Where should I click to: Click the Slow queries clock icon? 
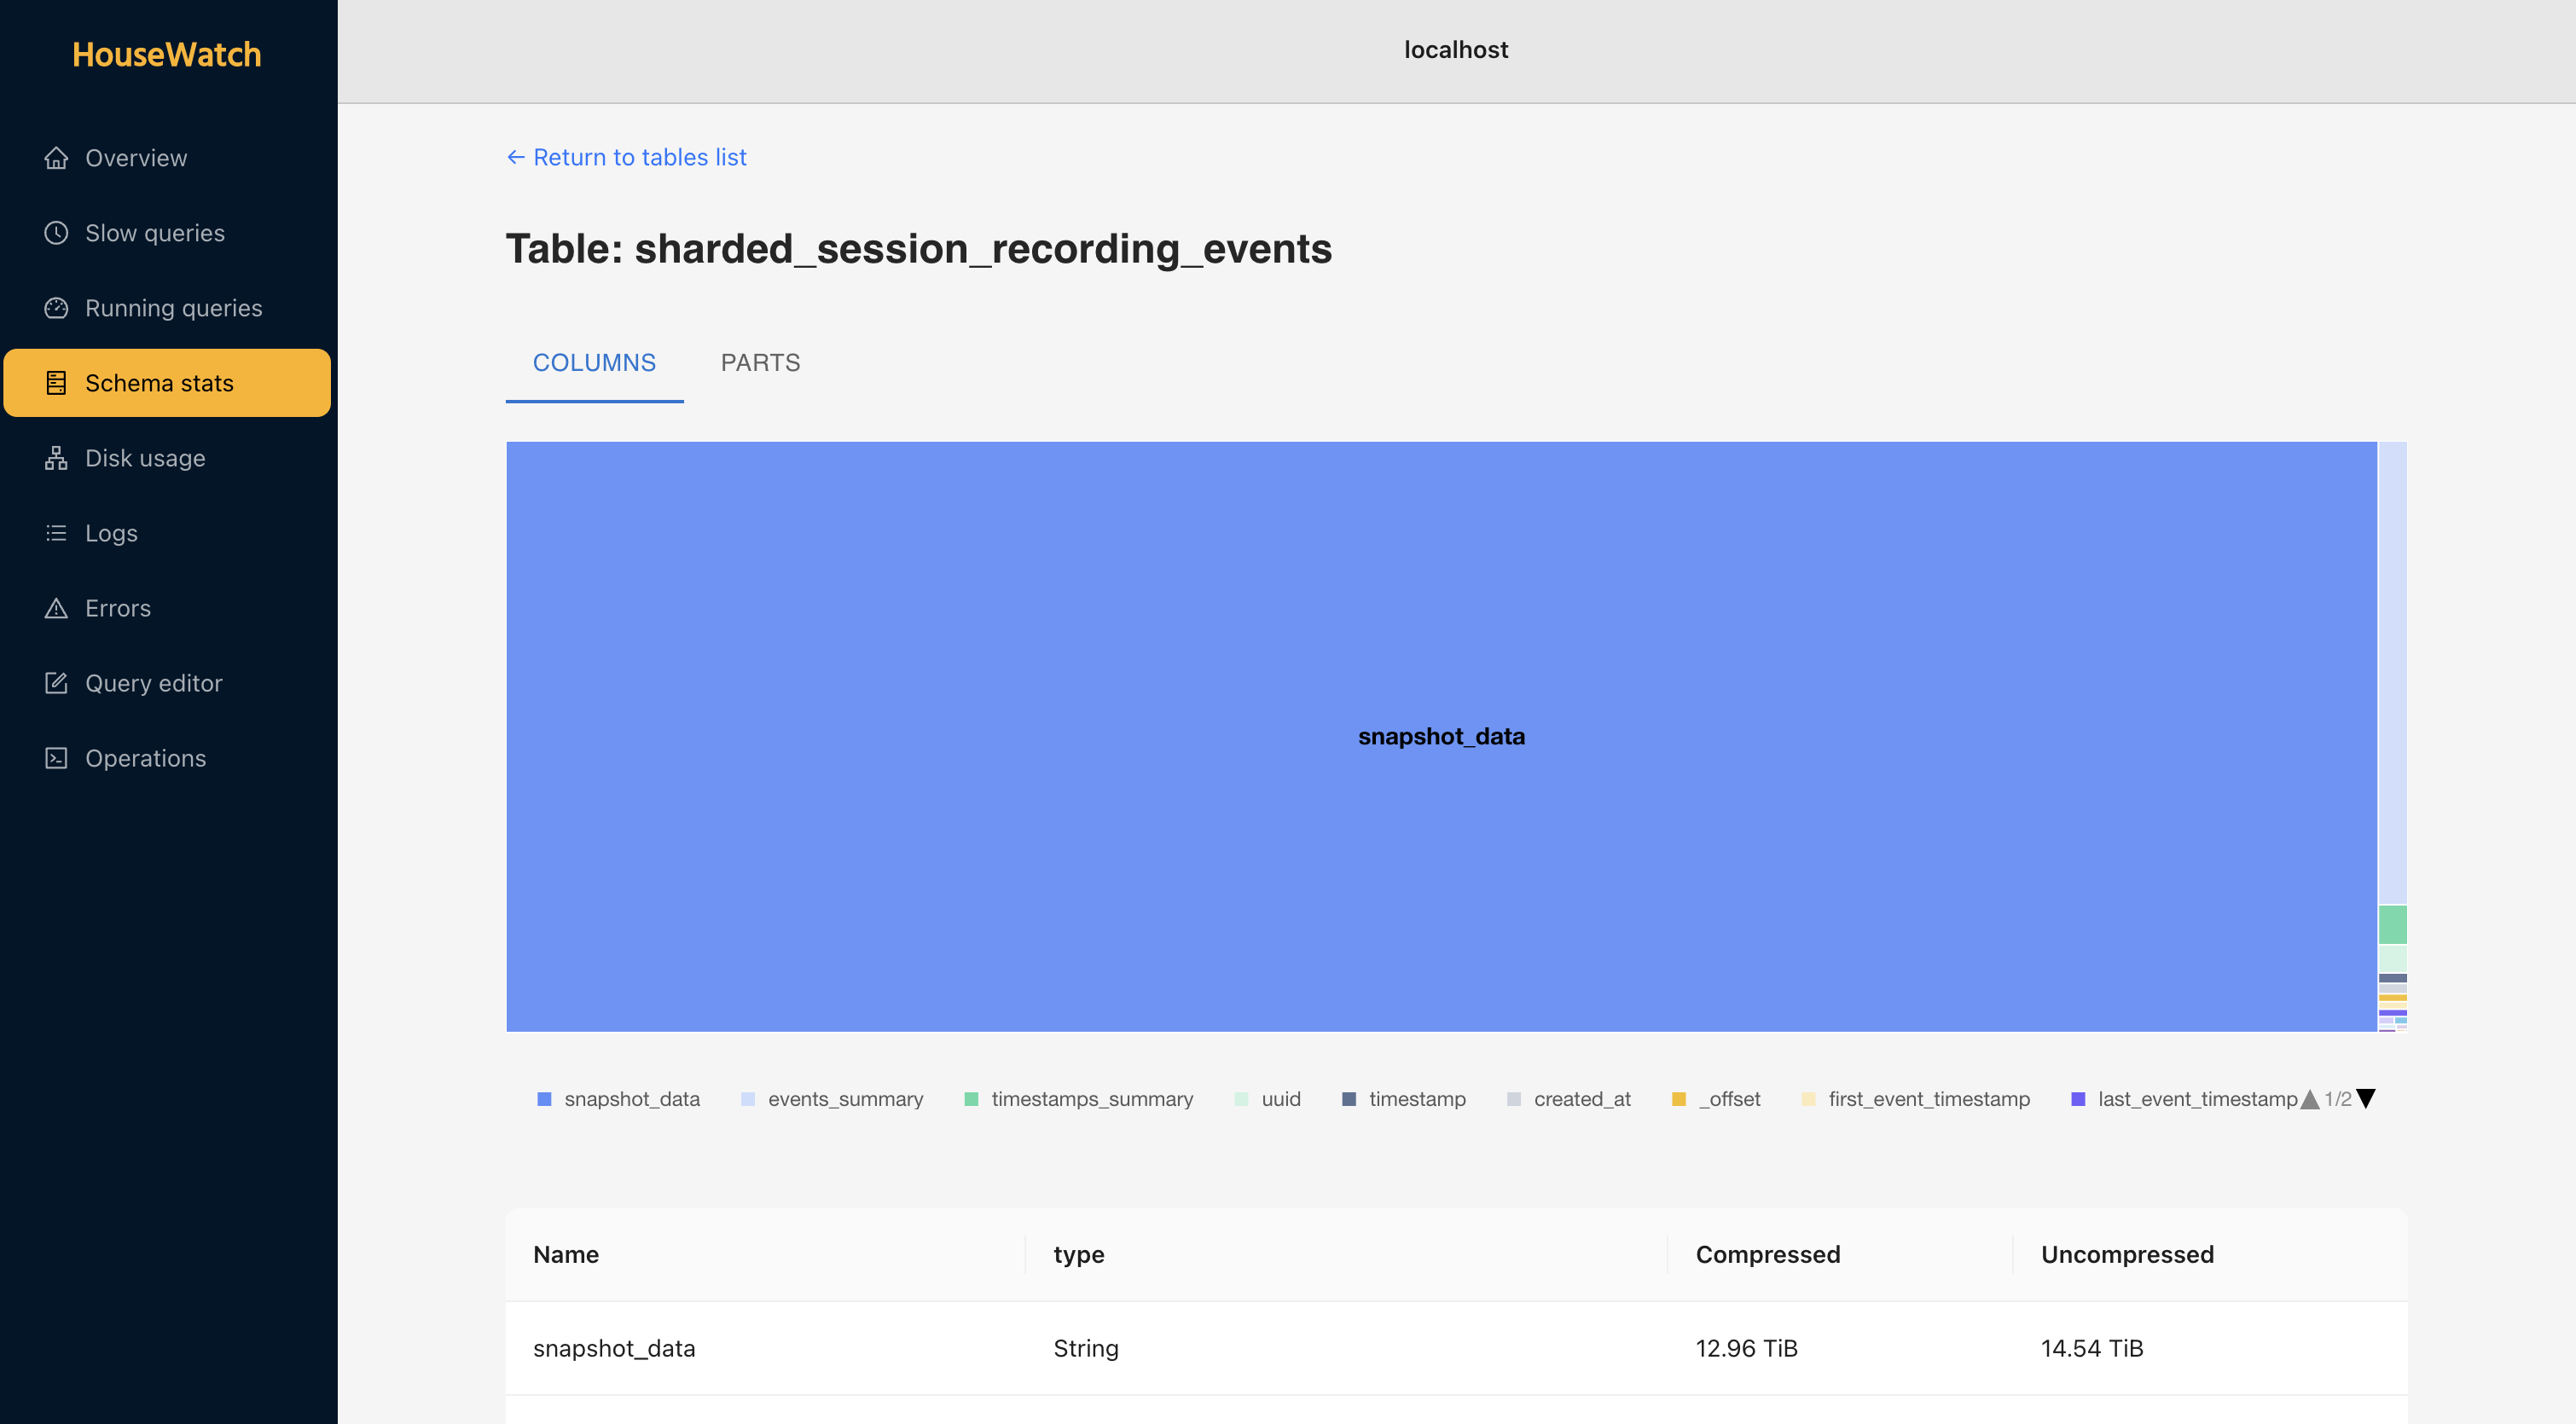[x=56, y=233]
